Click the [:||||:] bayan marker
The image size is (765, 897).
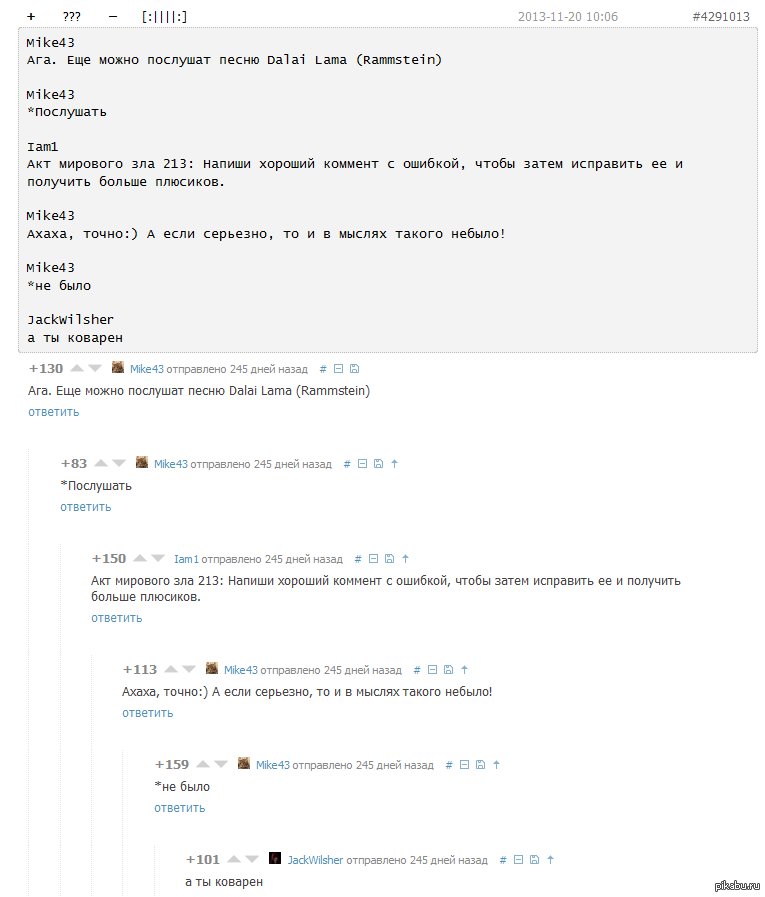click(x=164, y=17)
